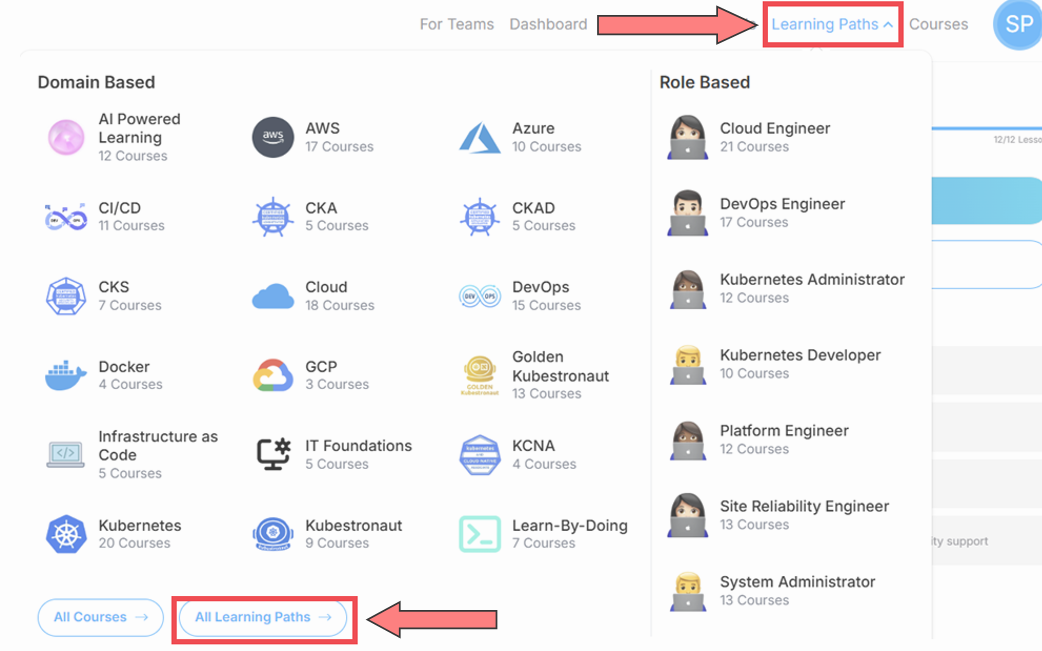The height and width of the screenshot is (651, 1042).
Task: Click the All Courses button
Action: pyautogui.click(x=100, y=617)
